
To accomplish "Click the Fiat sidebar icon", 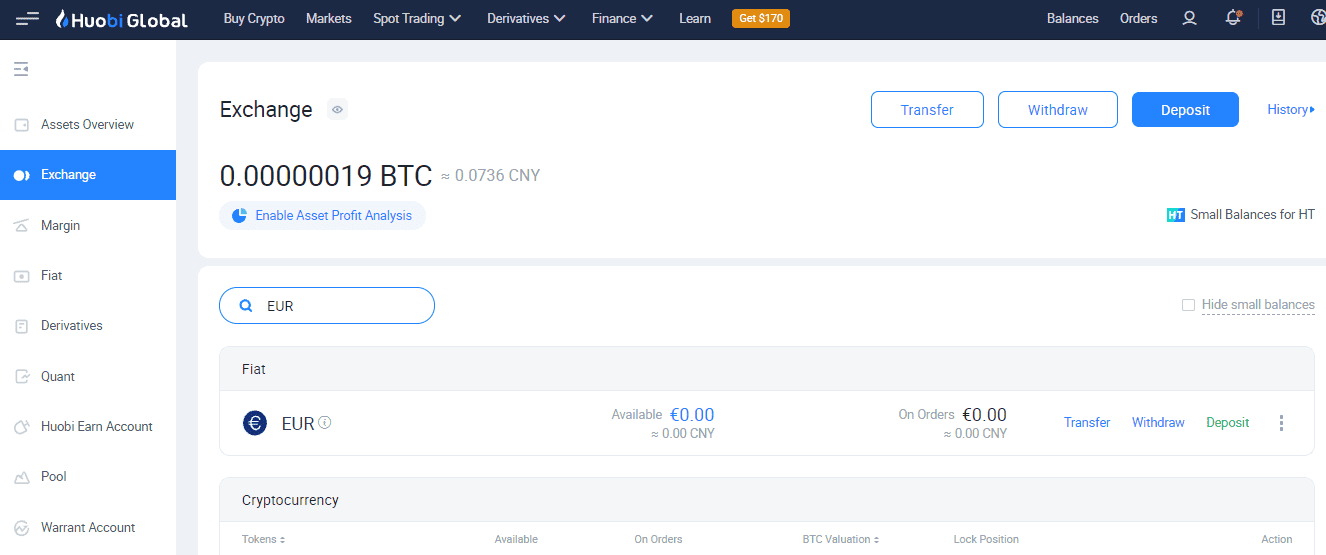I will [21, 276].
